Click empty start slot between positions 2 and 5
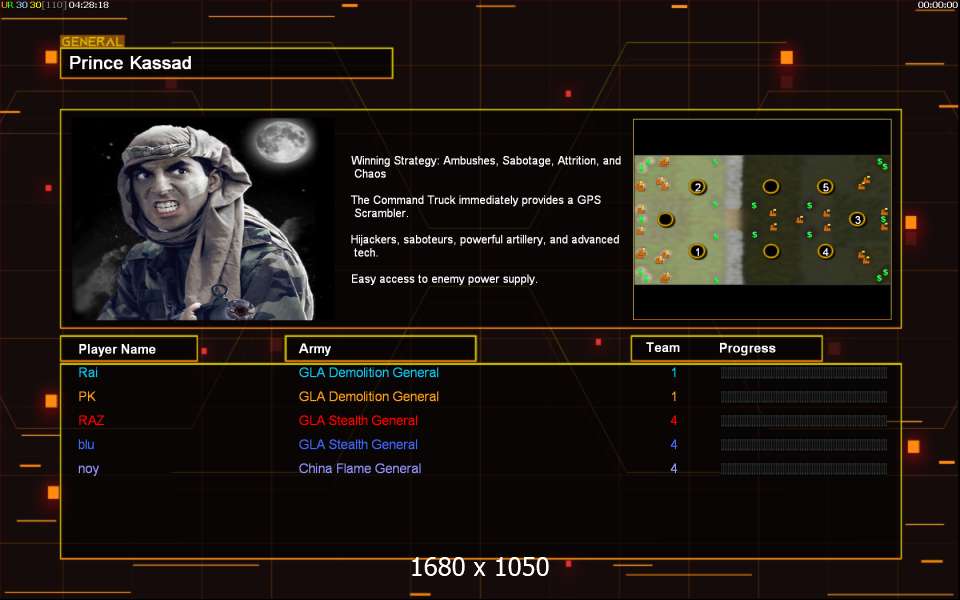 click(x=771, y=187)
